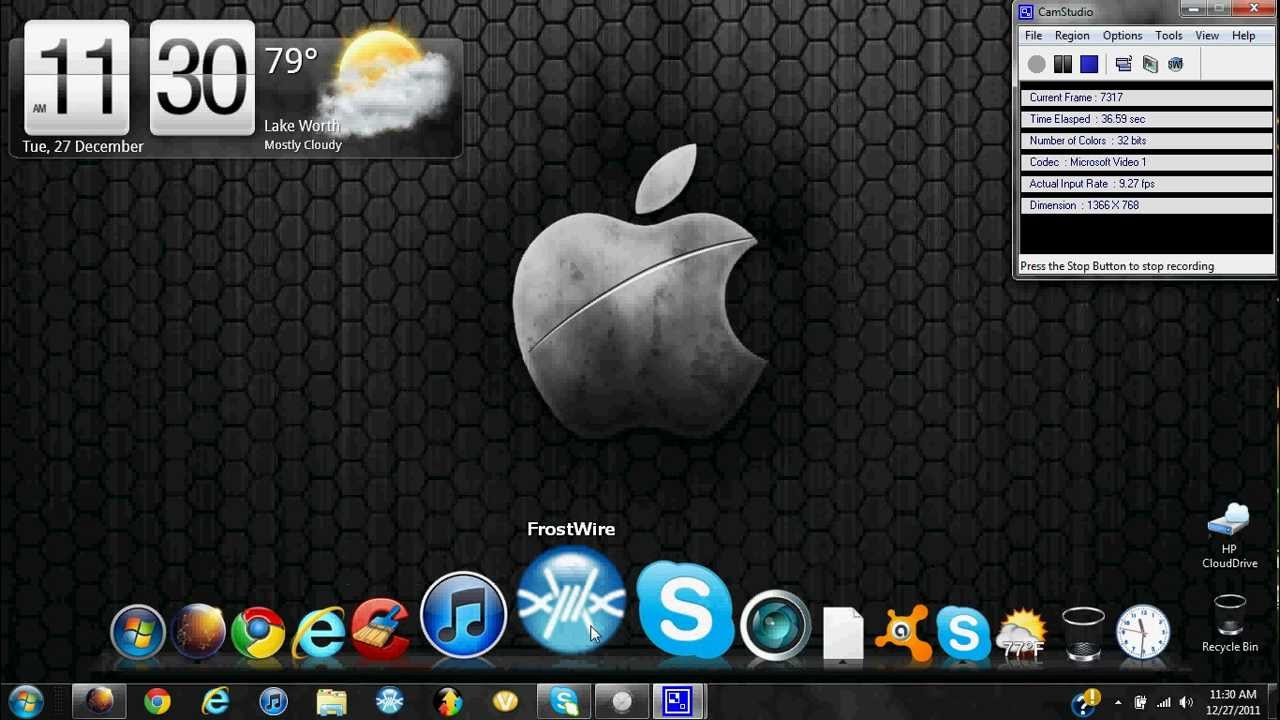Open the Help menu in CamStudio
The width and height of the screenshot is (1280, 720).
pos(1243,35)
